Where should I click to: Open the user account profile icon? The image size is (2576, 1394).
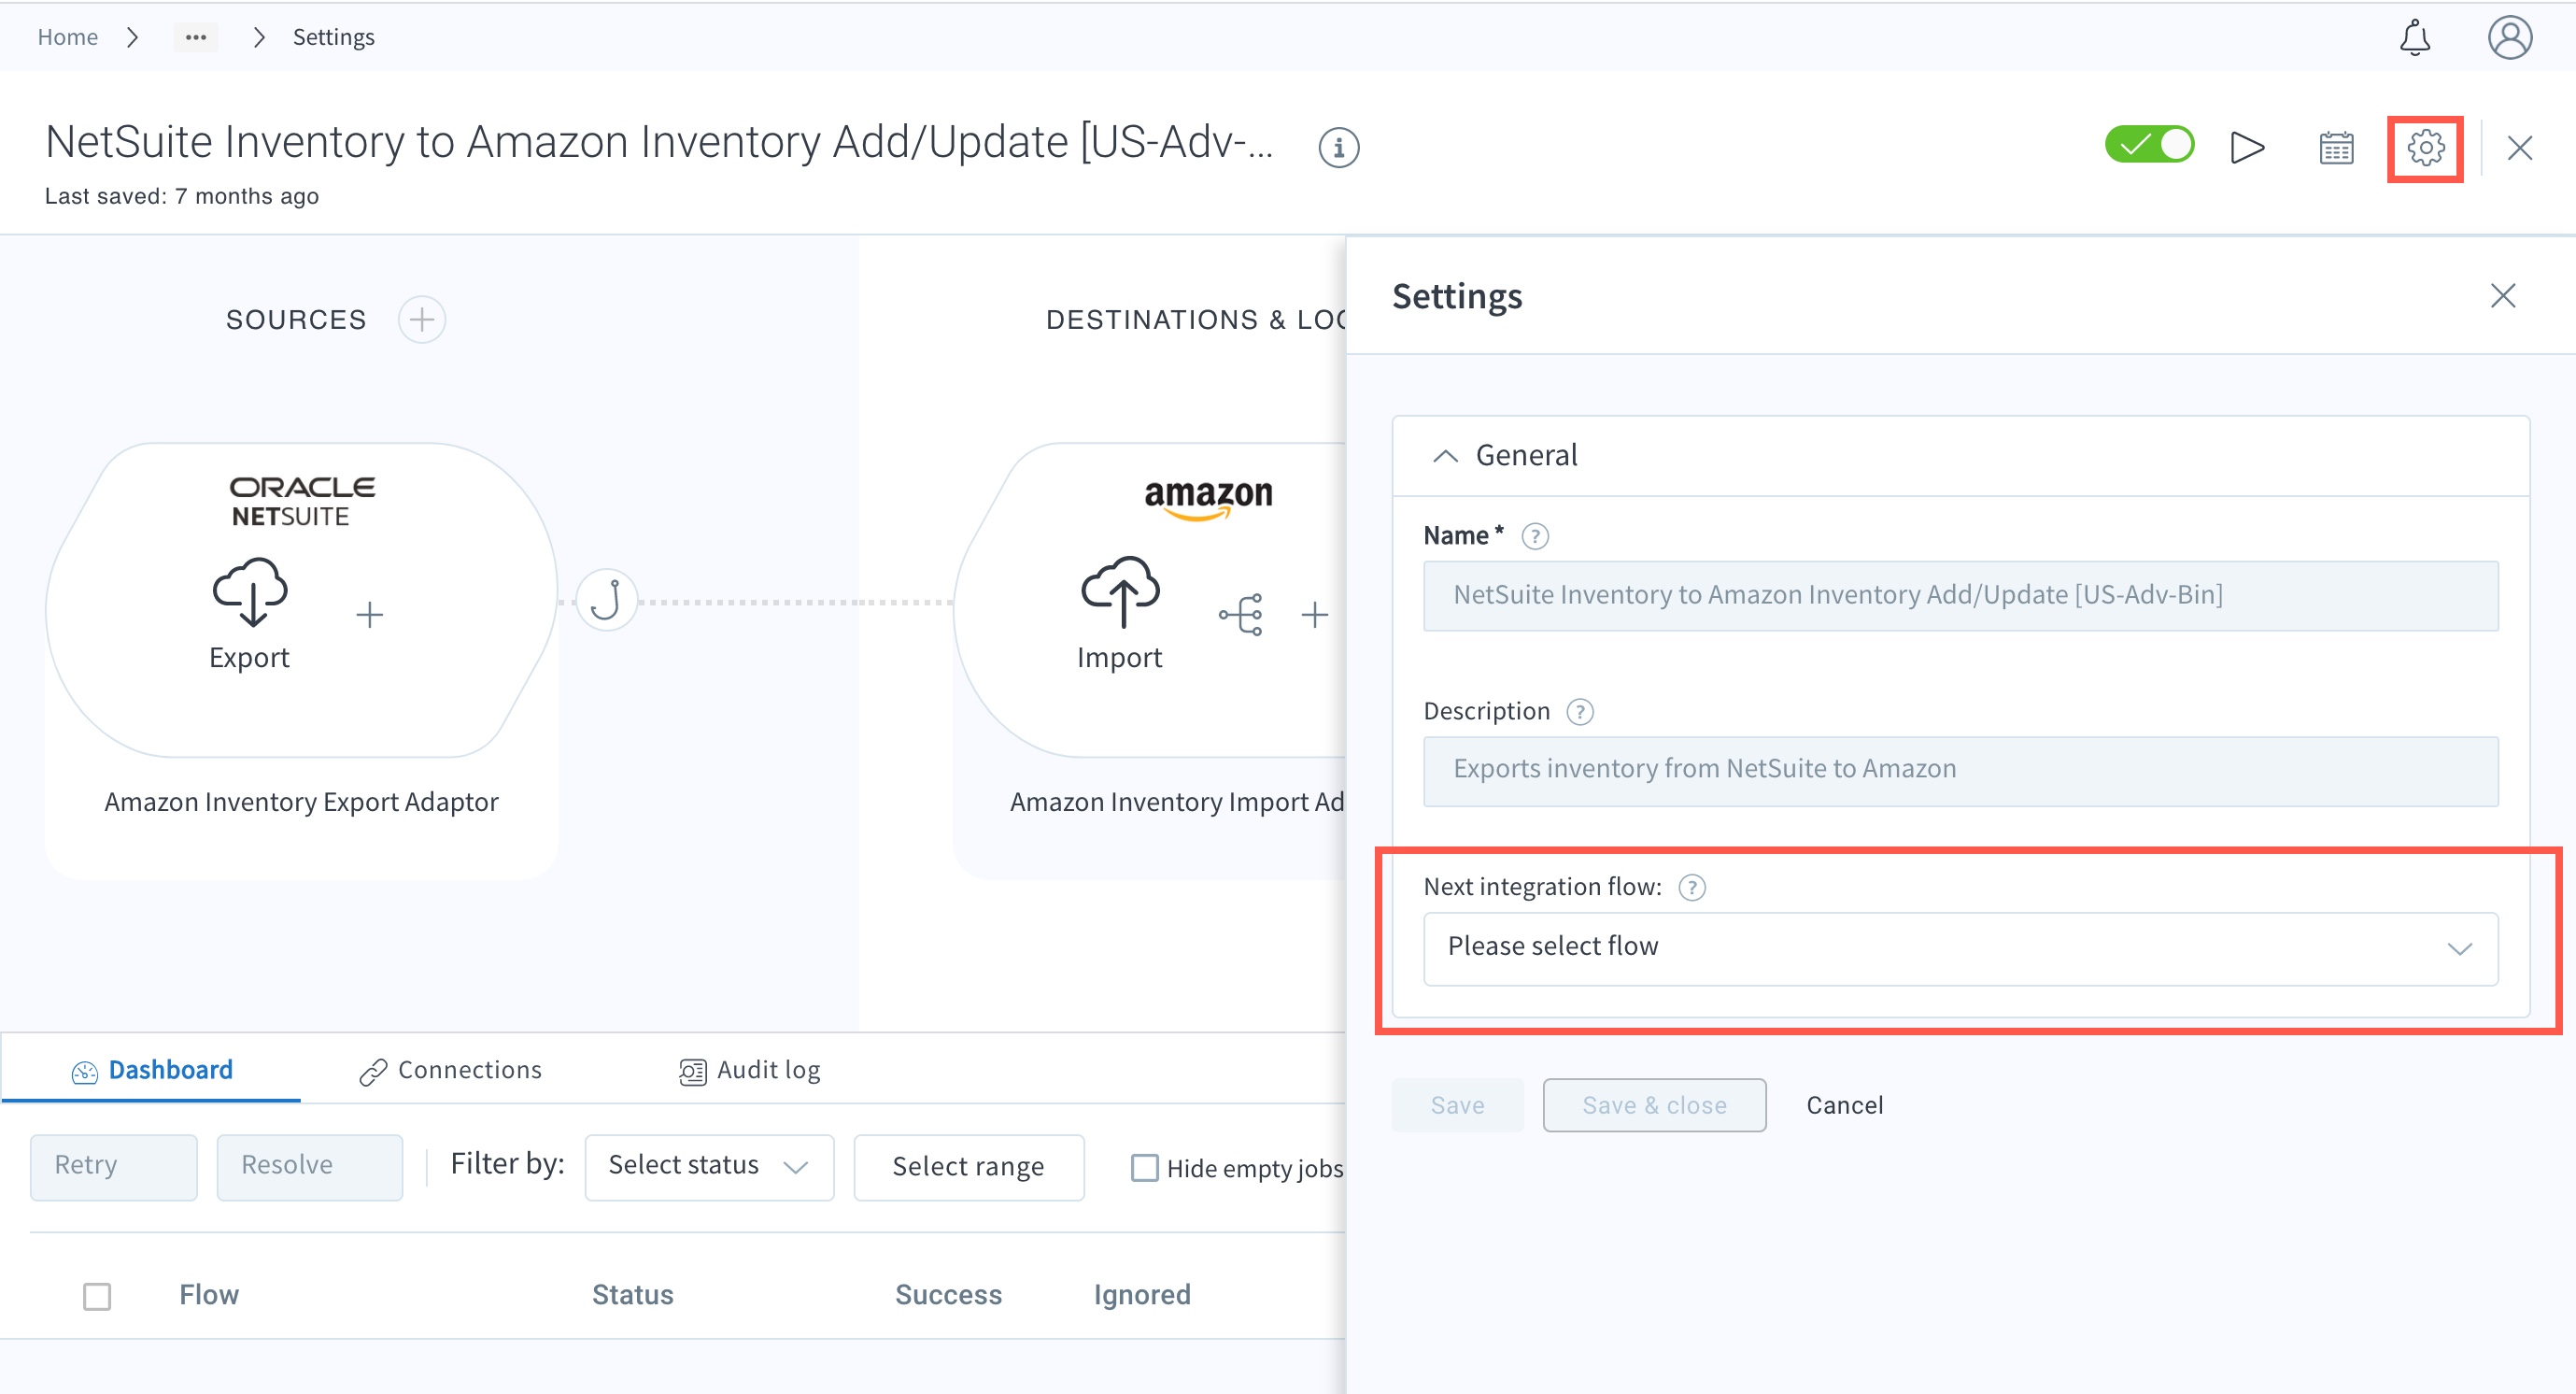pyautogui.click(x=2509, y=38)
